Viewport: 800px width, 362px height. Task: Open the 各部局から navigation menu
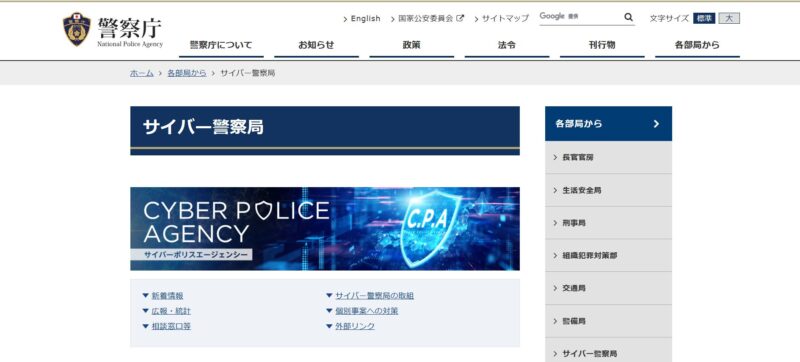pyautogui.click(x=697, y=45)
